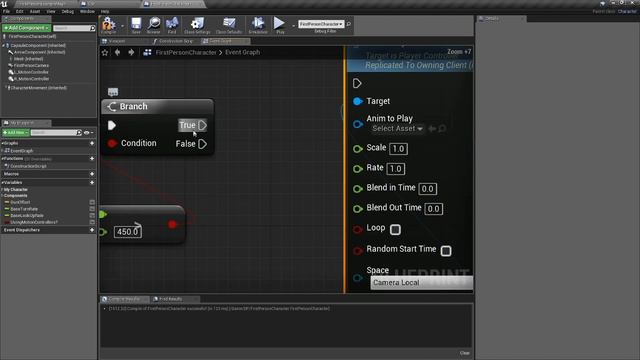Open the Edit menu
The image size is (640, 360).
(19, 11)
